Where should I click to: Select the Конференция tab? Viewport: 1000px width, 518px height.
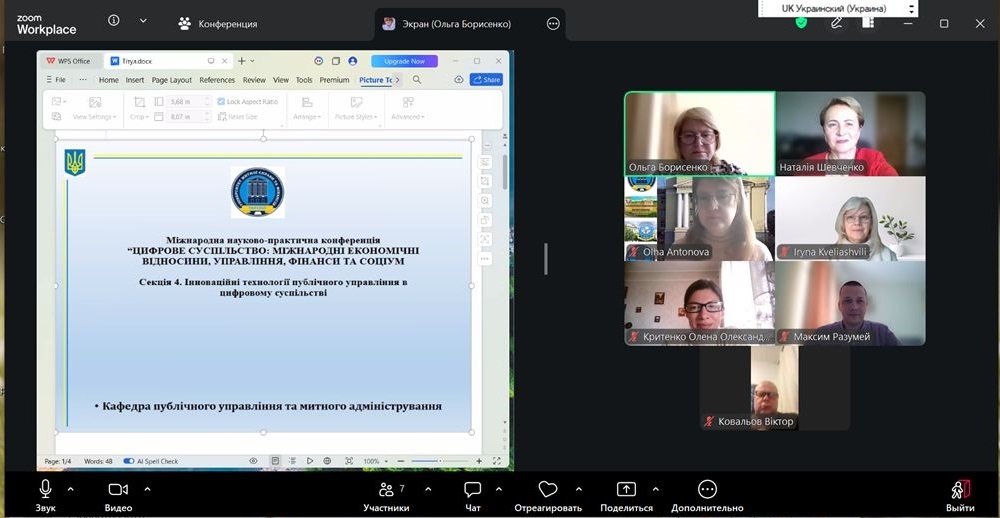pos(217,24)
